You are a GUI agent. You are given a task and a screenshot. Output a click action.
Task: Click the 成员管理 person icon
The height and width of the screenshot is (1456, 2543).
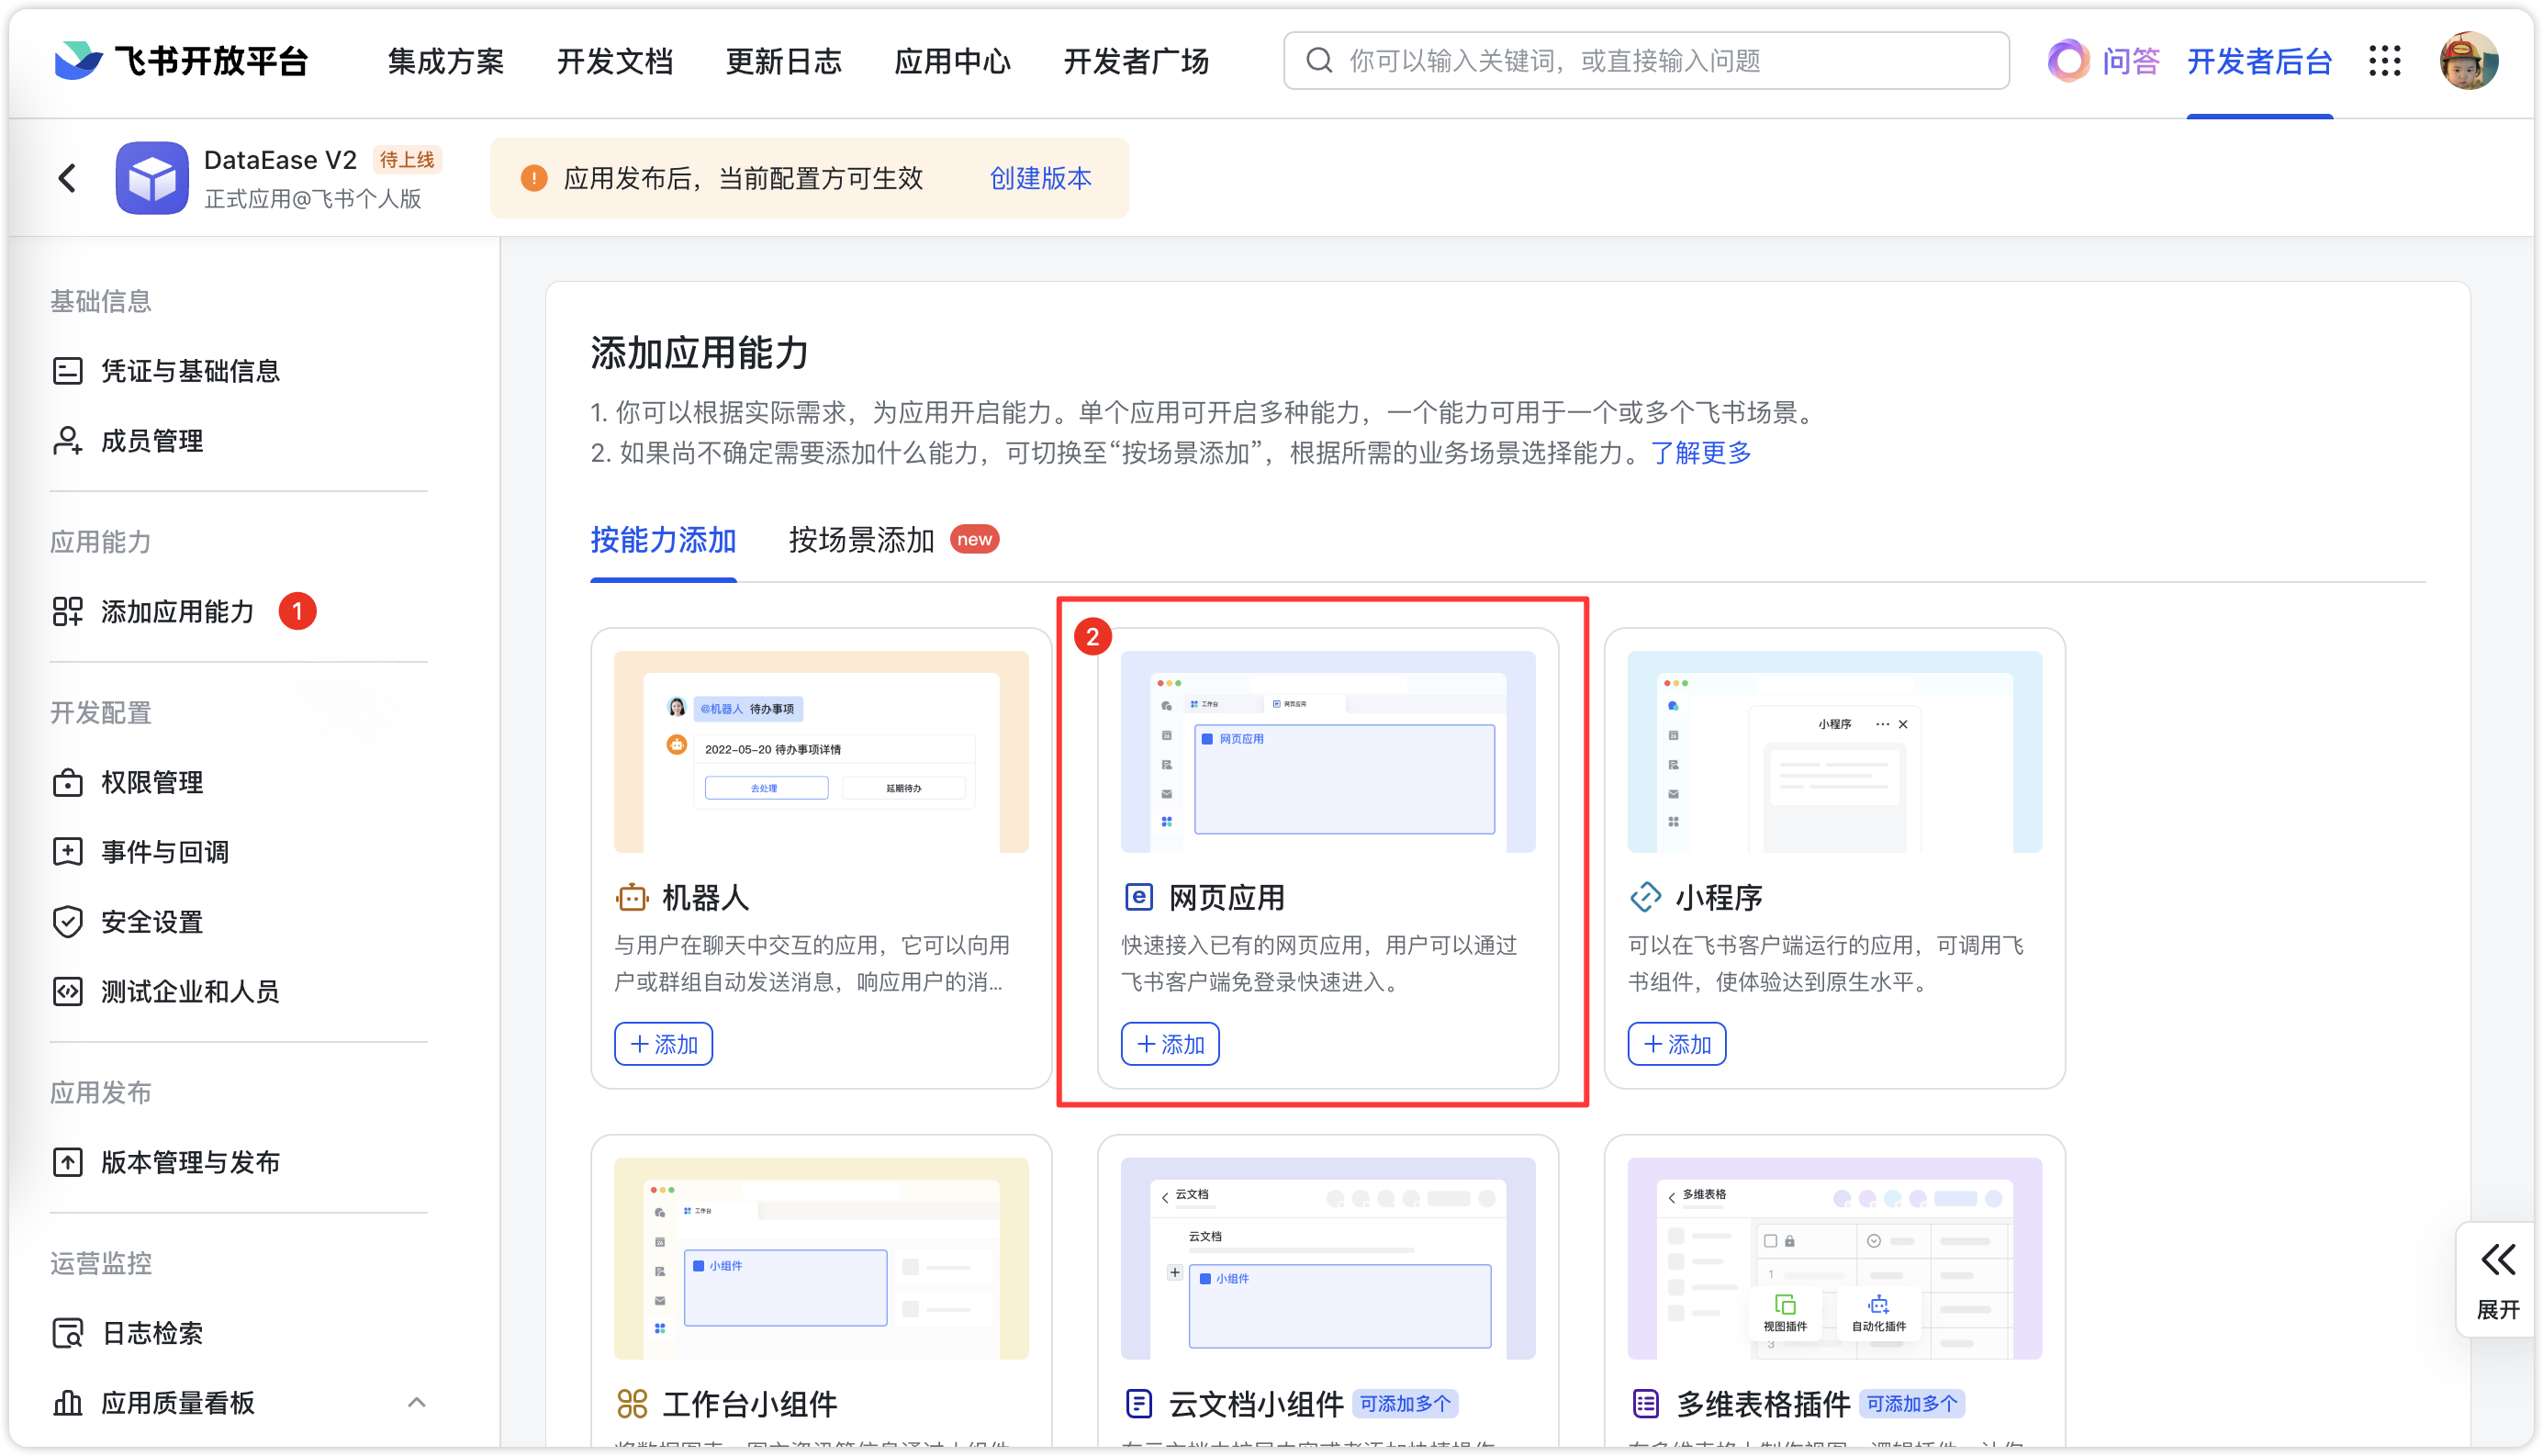coord(67,441)
